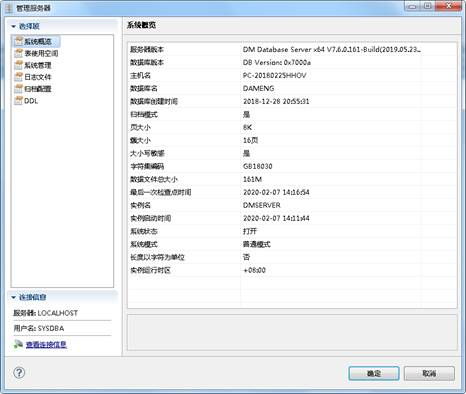Image resolution: width=466 pixels, height=394 pixels.
Task: Select the 实例名 row label
Action: coord(140,206)
